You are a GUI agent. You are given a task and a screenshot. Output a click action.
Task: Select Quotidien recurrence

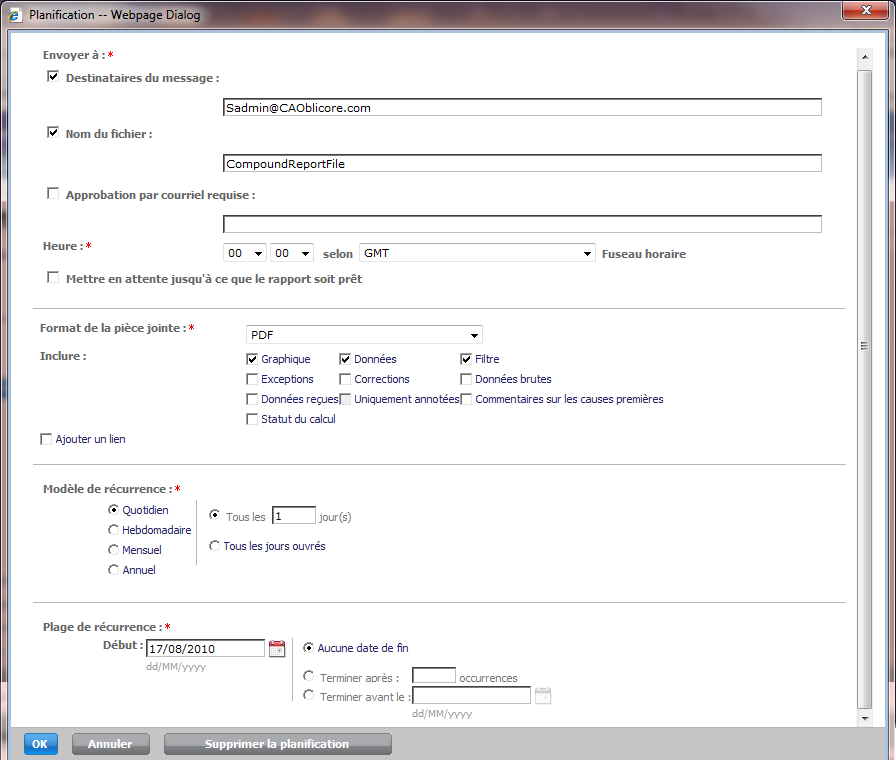[x=113, y=509]
